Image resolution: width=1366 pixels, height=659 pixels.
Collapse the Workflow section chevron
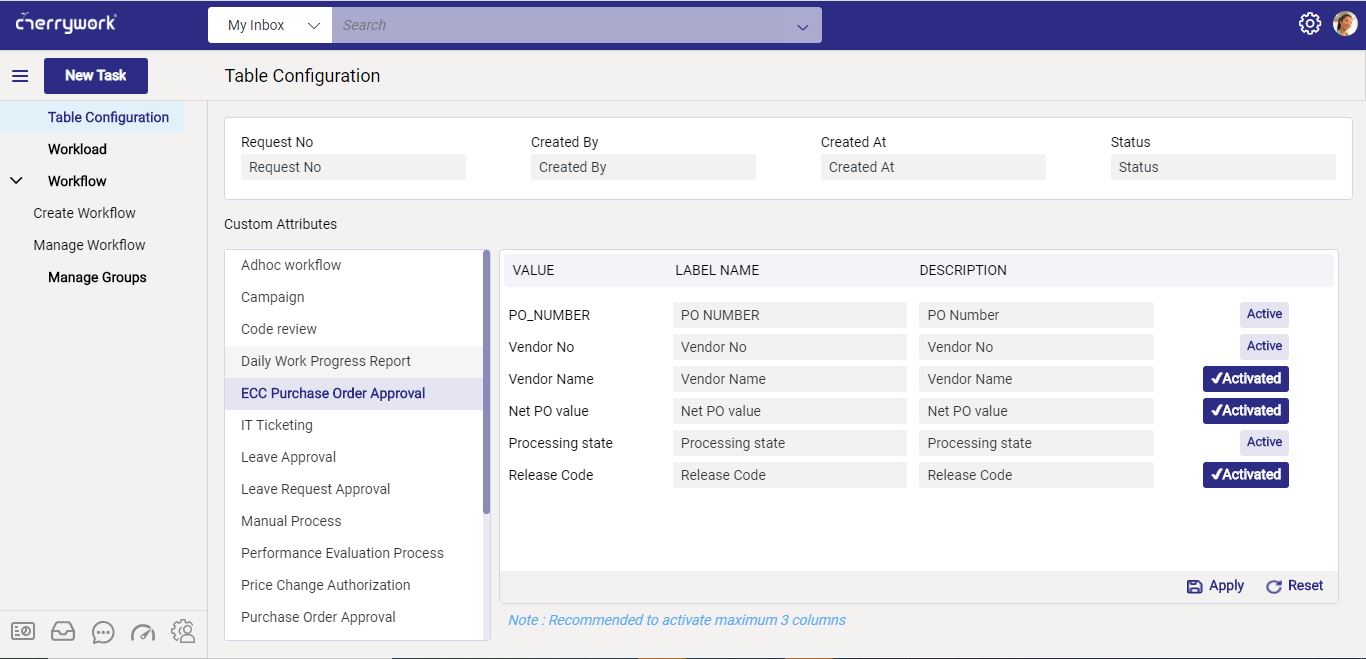(16, 181)
